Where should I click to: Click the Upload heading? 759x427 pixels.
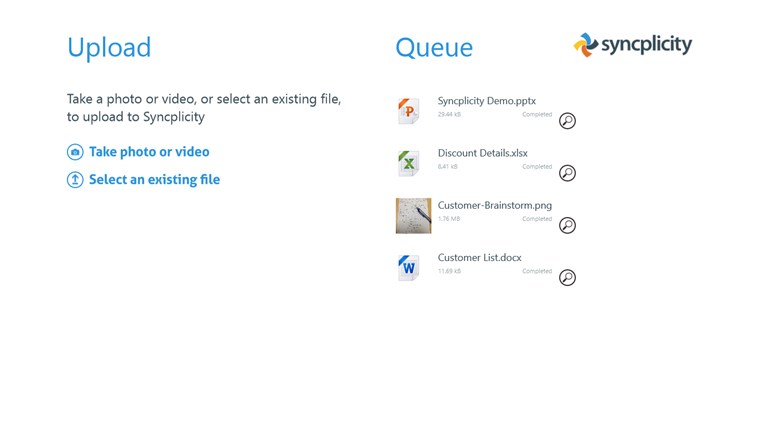coord(109,48)
